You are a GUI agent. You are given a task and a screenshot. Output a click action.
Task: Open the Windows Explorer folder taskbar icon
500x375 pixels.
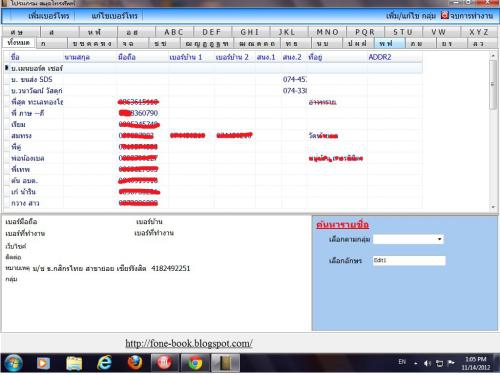point(74,363)
